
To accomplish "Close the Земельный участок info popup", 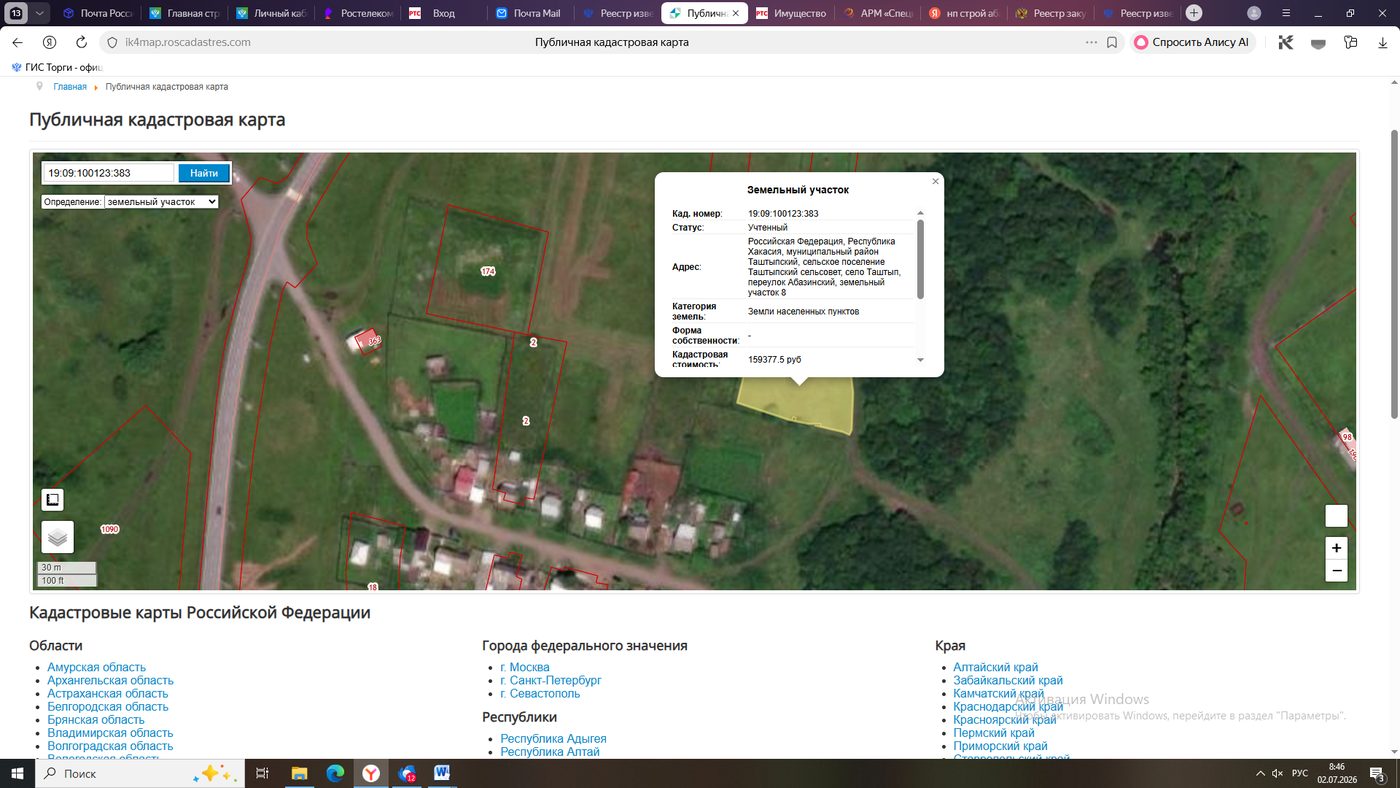I will click(x=935, y=181).
